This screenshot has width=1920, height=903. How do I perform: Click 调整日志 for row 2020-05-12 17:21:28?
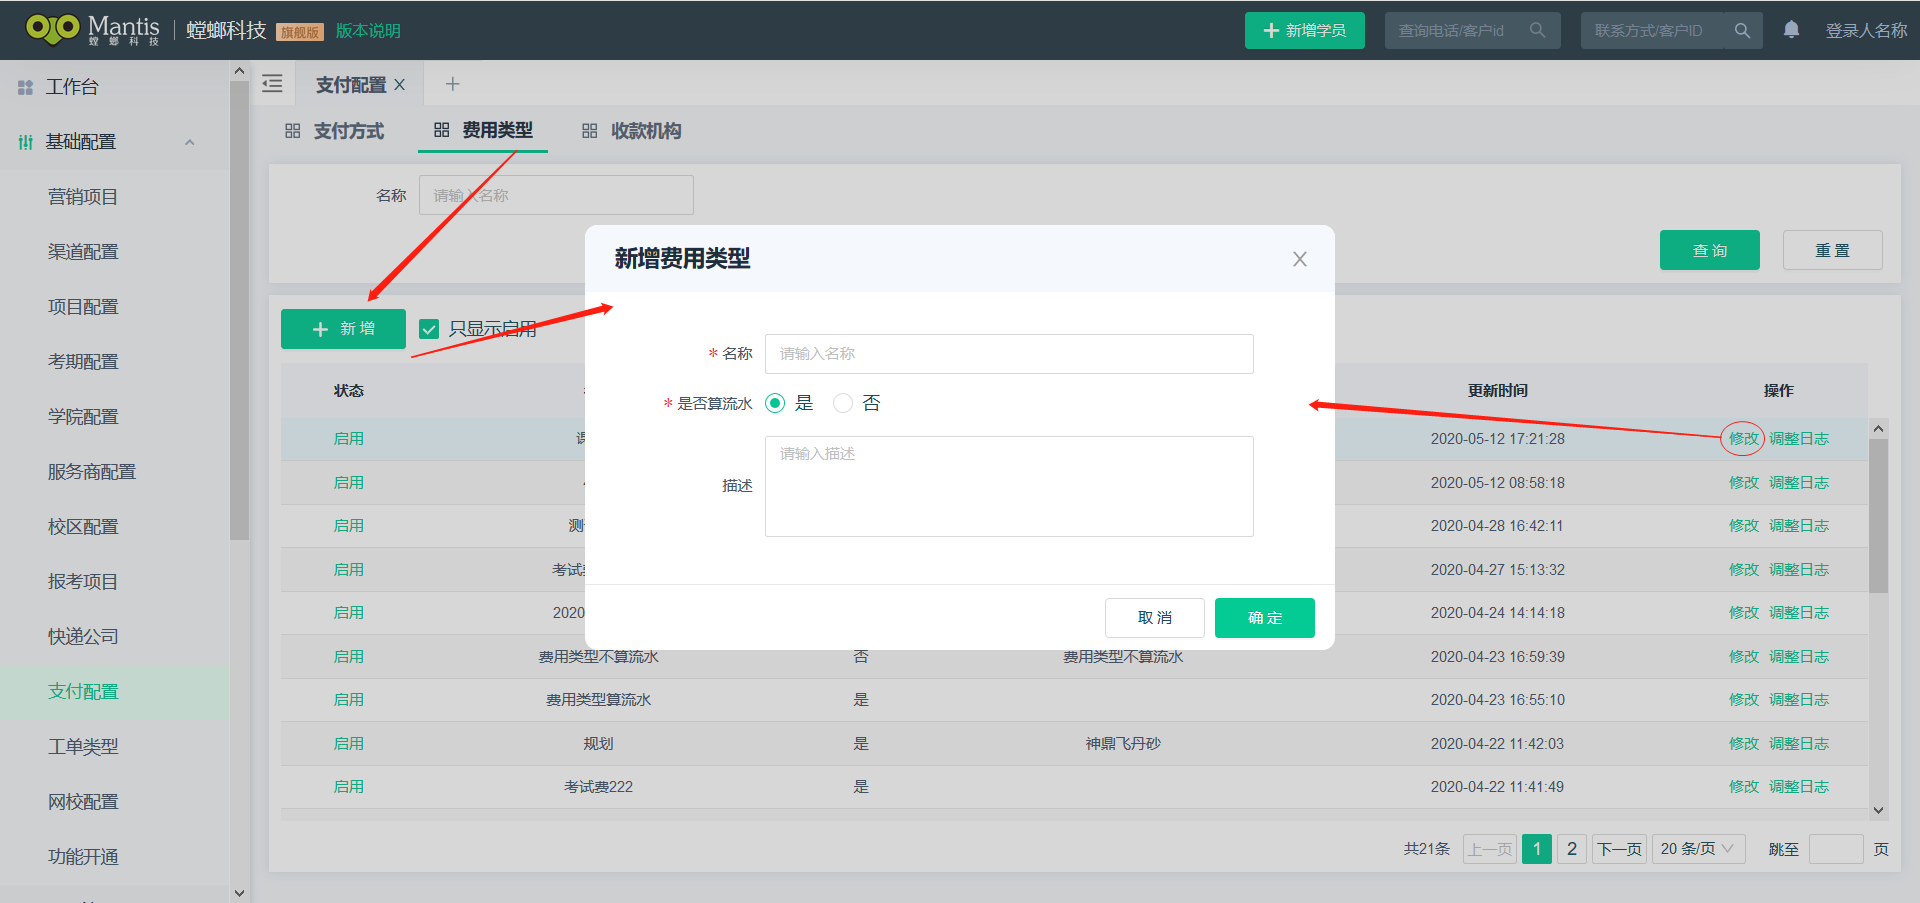(x=1798, y=438)
